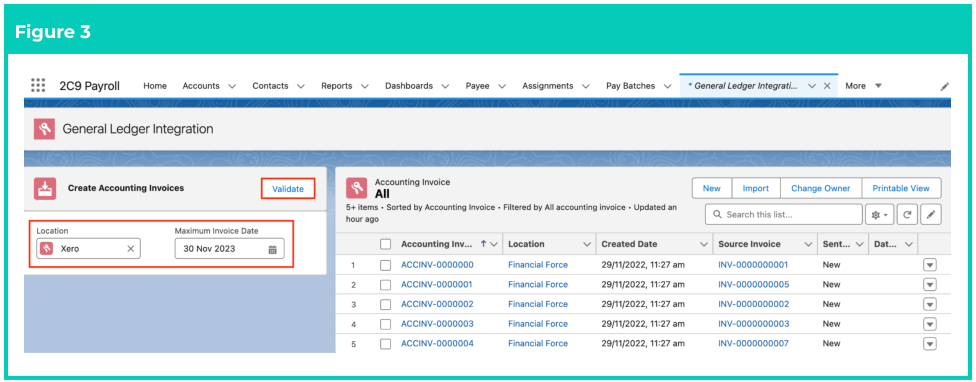This screenshot has height=382, width=976.
Task: Open source invoice INV-0000000005
Action: point(753,284)
